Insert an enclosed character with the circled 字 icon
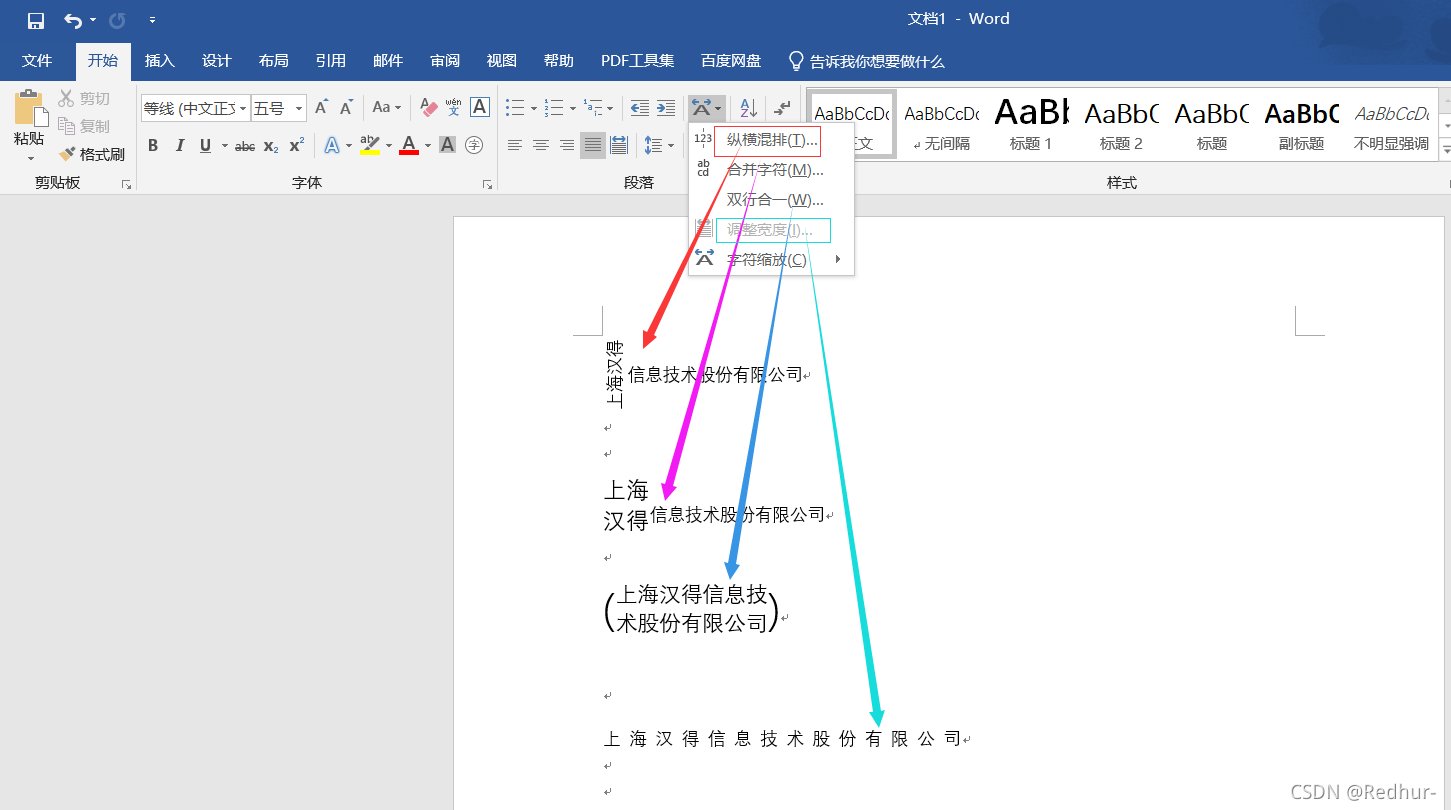Screen dimensions: 1451x810 tap(474, 146)
